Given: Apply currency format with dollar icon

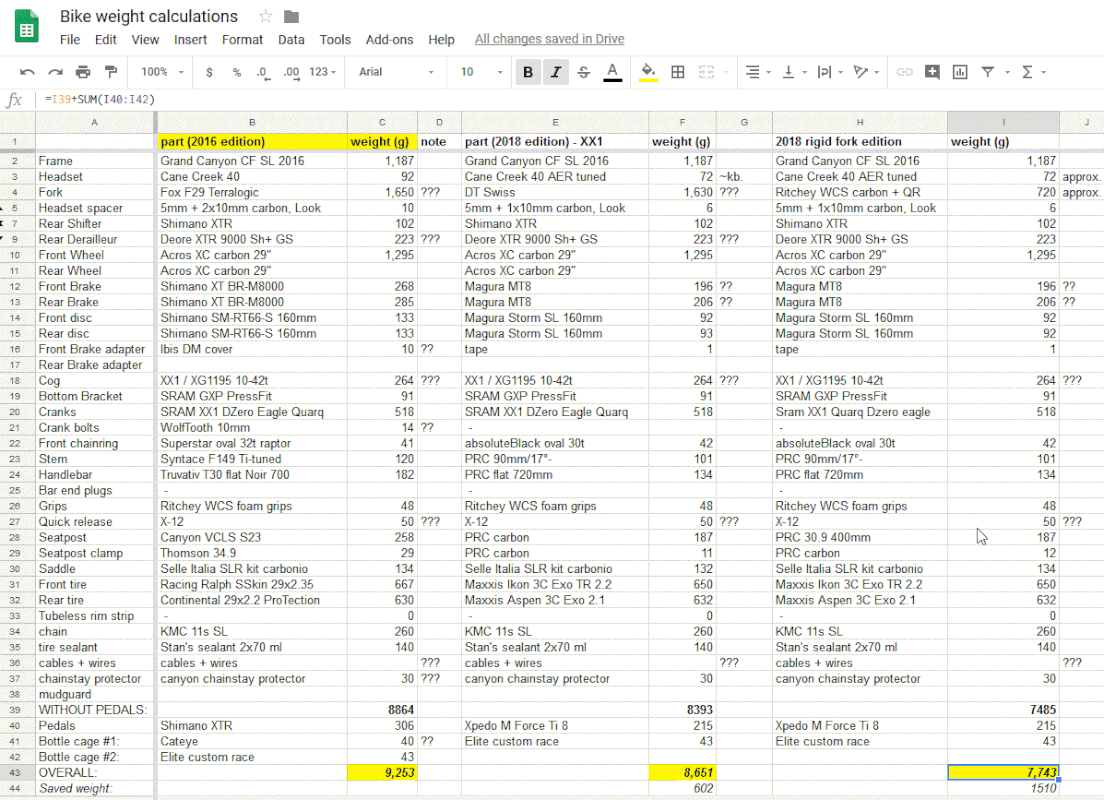Looking at the screenshot, I should (209, 72).
